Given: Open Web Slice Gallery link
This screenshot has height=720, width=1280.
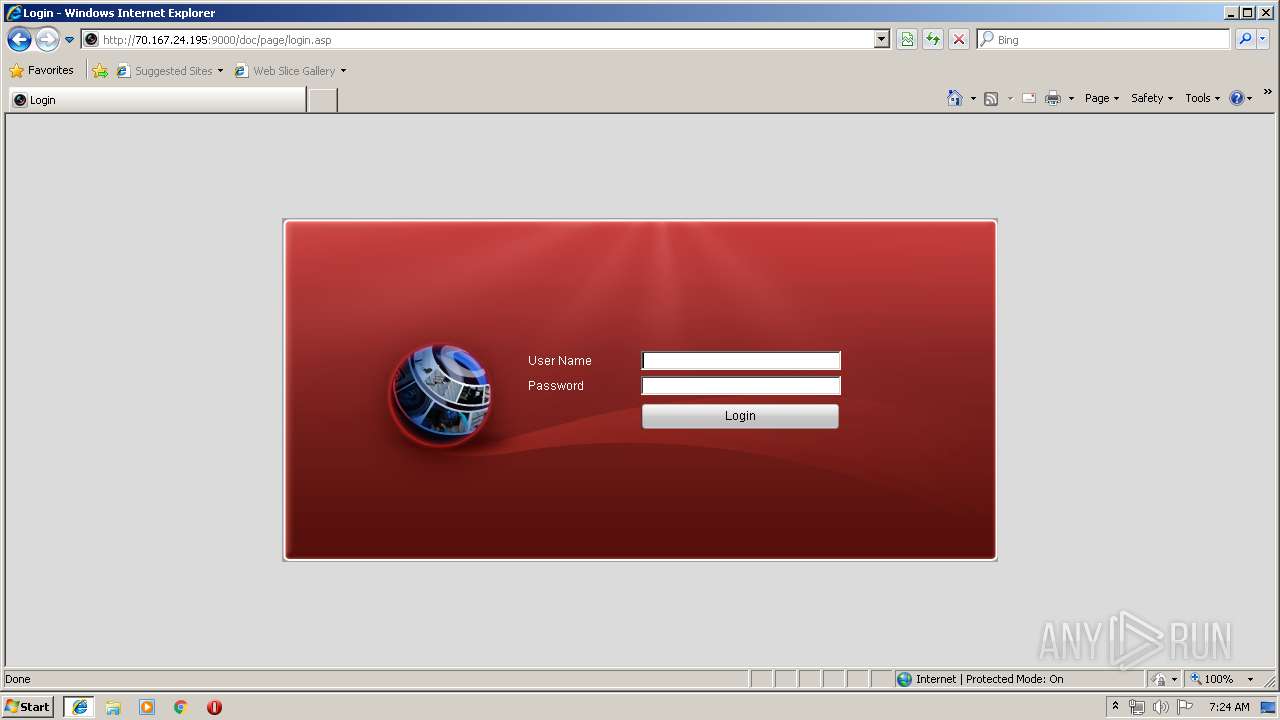Looking at the screenshot, I should click(285, 71).
